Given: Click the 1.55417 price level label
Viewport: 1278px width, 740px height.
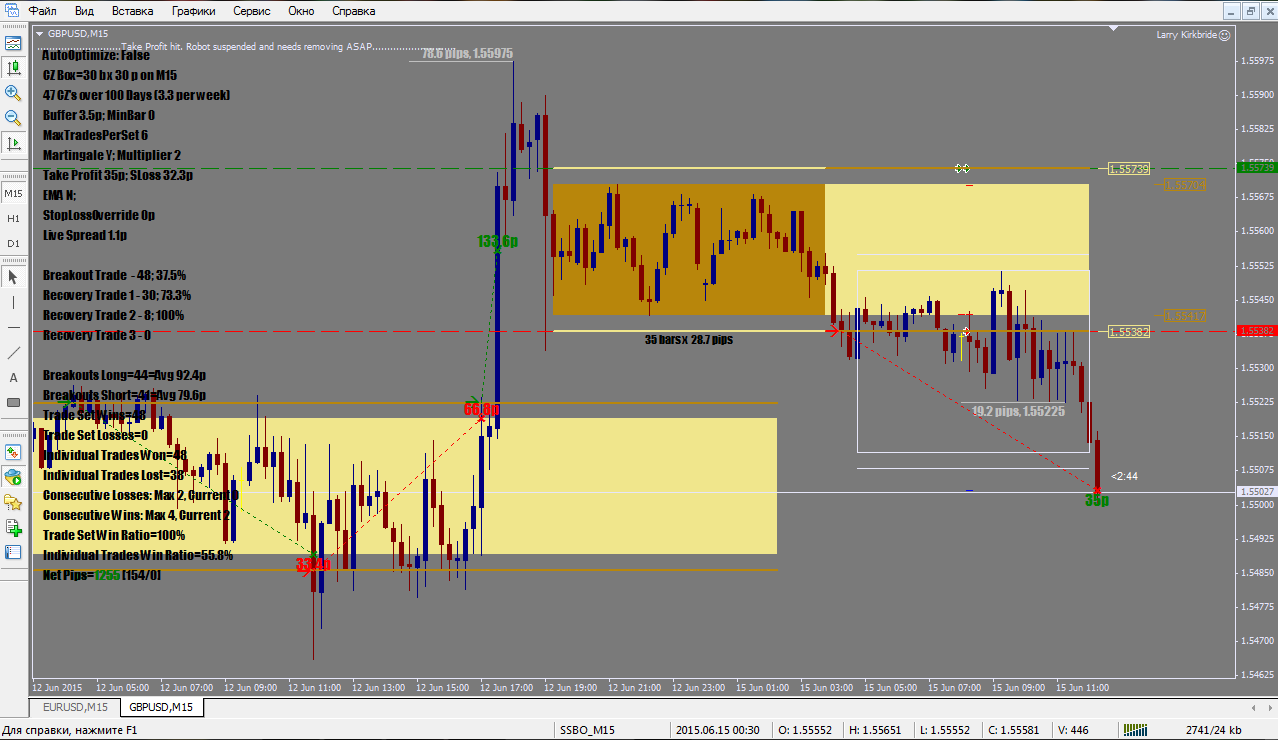Looking at the screenshot, I should [1184, 315].
